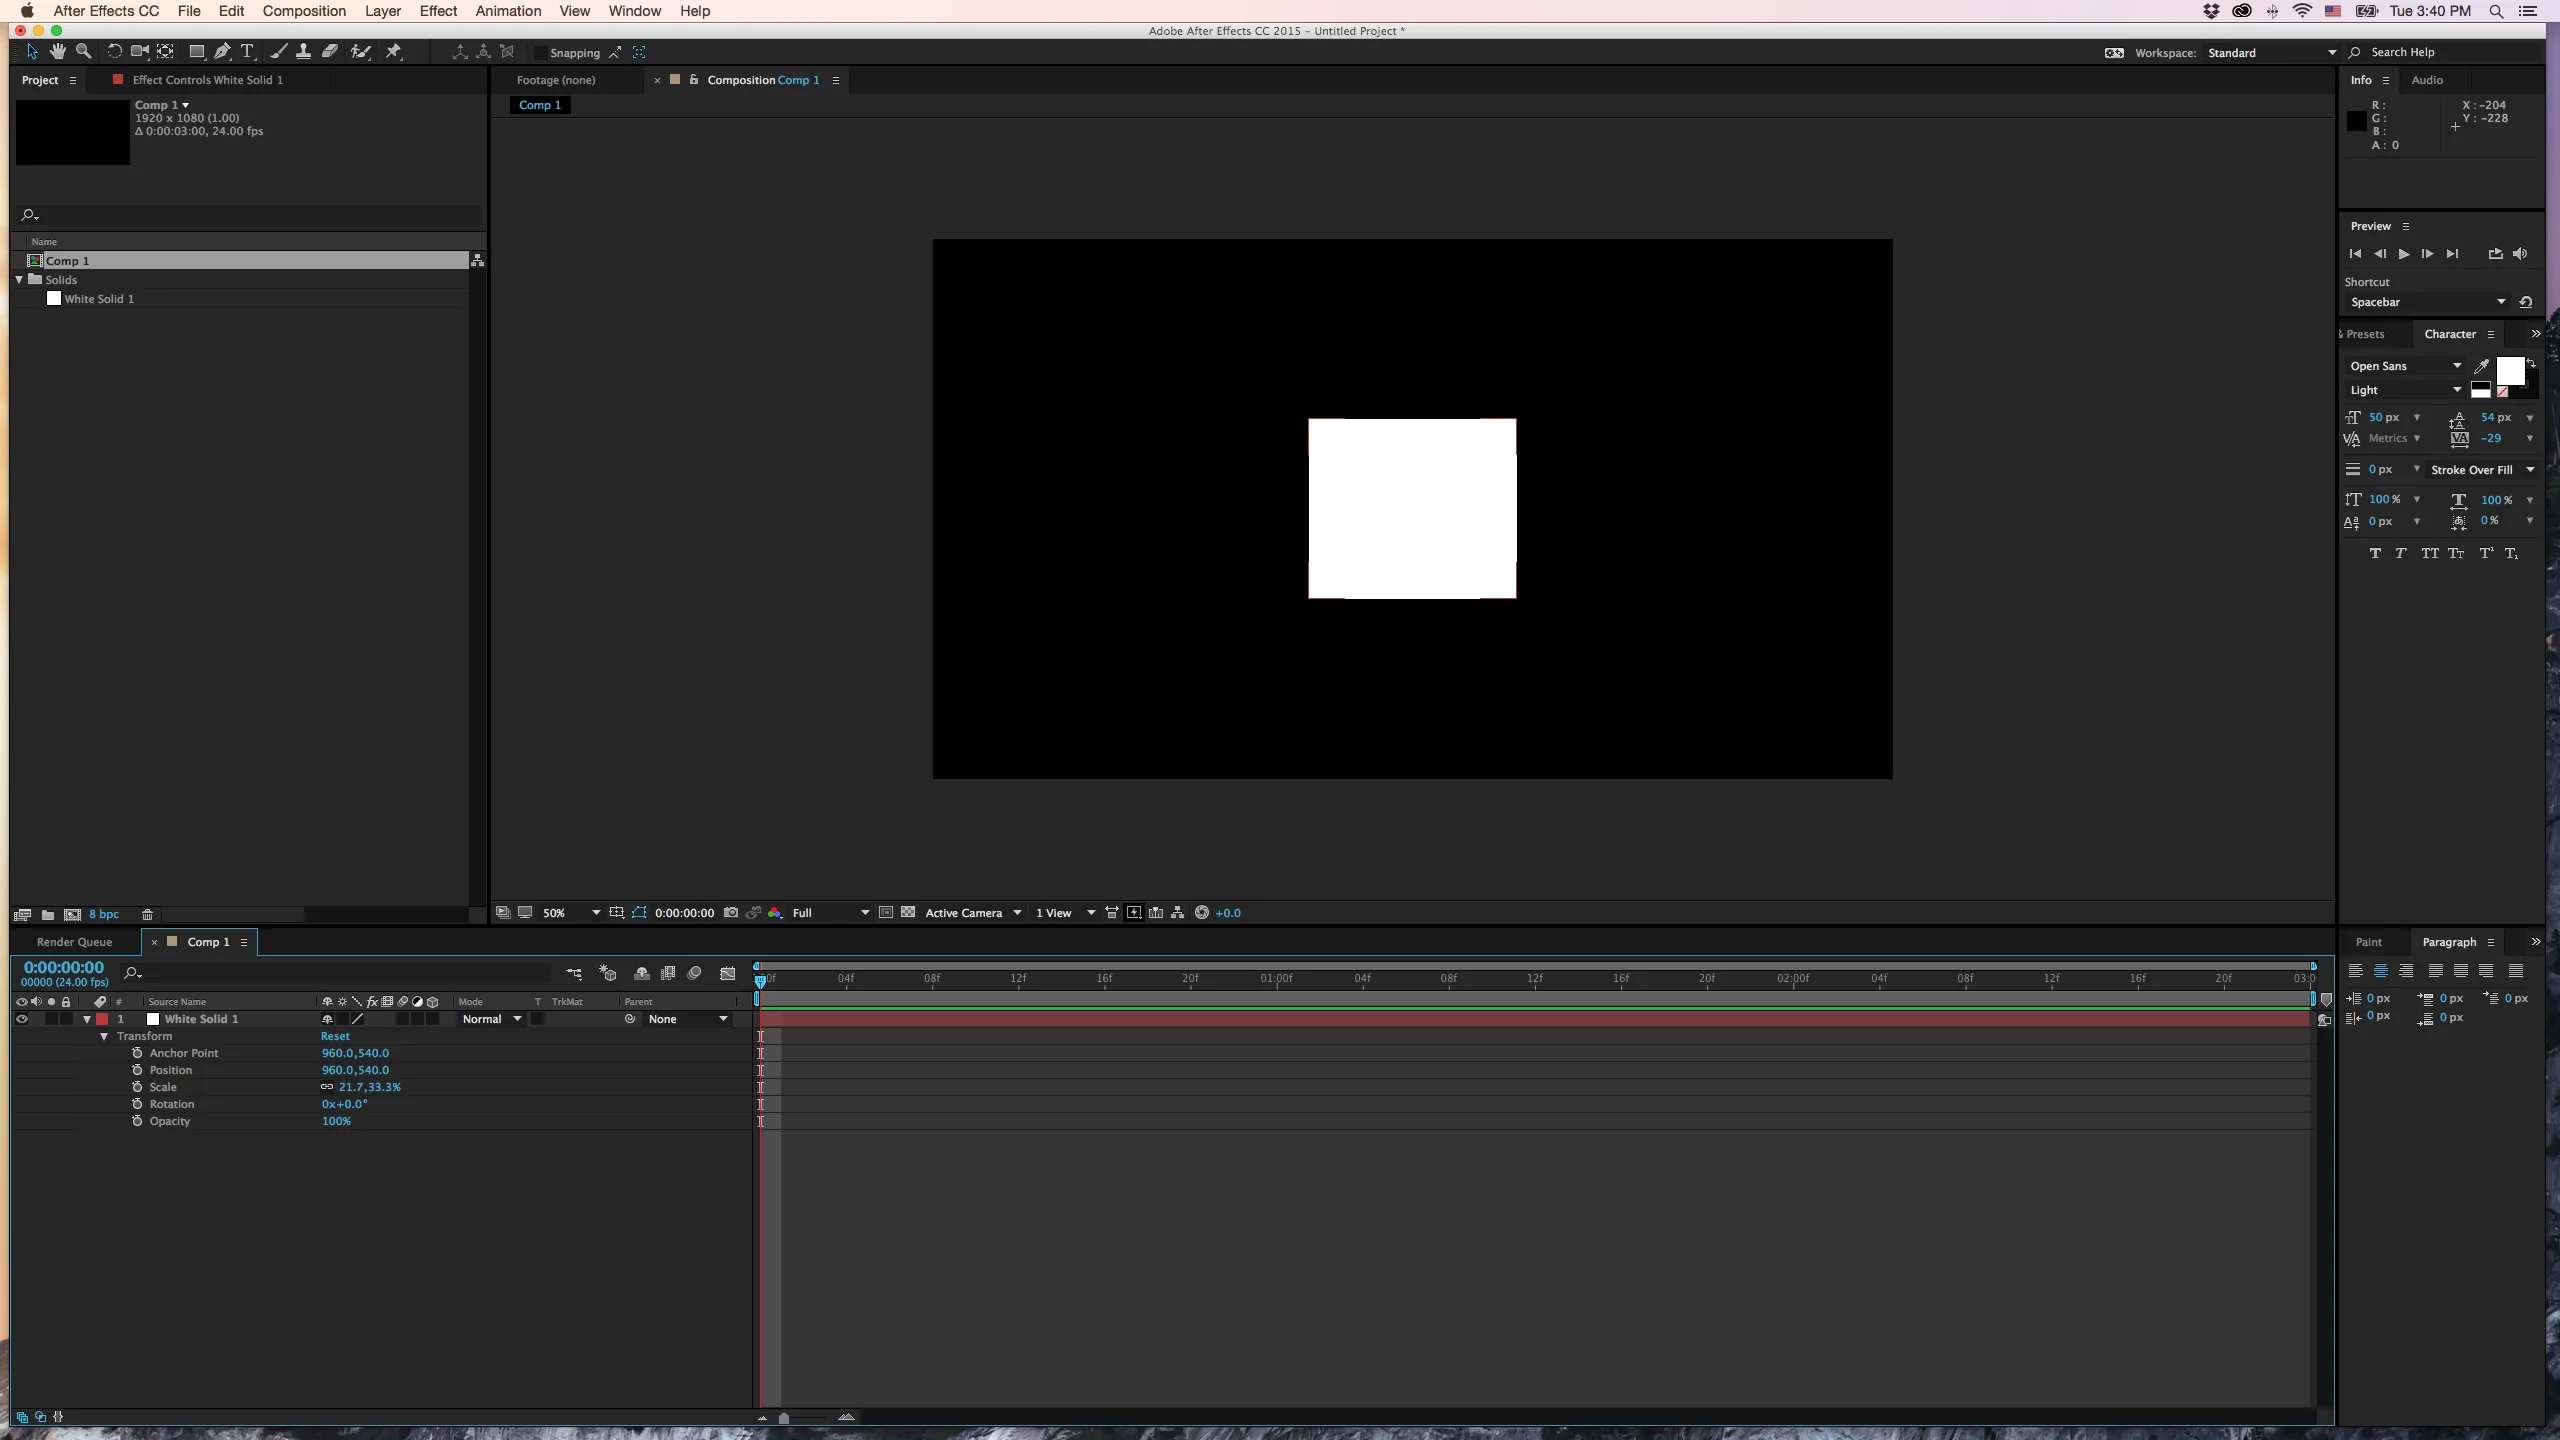Select the Clone Stamp tool
The width and height of the screenshot is (2560, 1440).
302,52
